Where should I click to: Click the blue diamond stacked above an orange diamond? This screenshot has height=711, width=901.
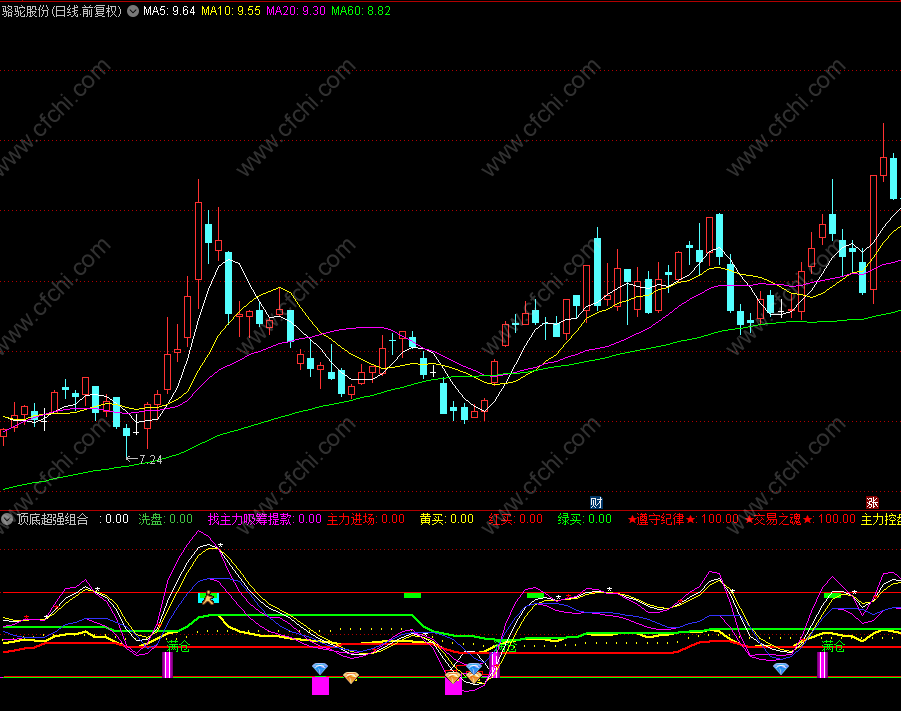coord(473,668)
